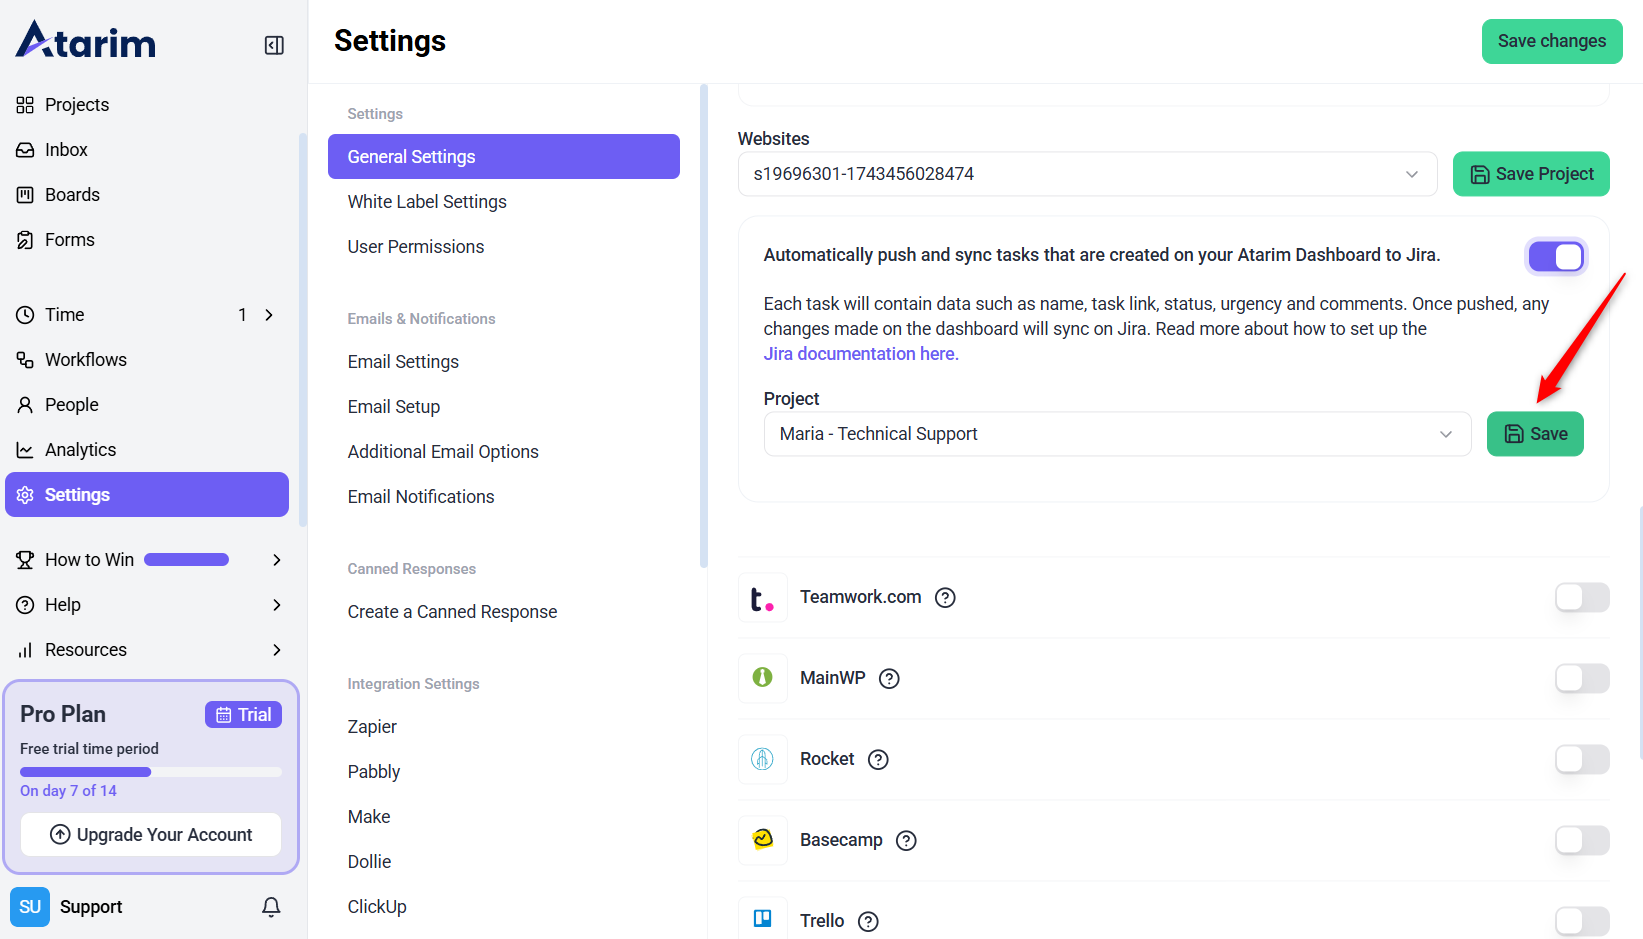Click the Trello logo icon
This screenshot has height=939, width=1643.
(762, 919)
